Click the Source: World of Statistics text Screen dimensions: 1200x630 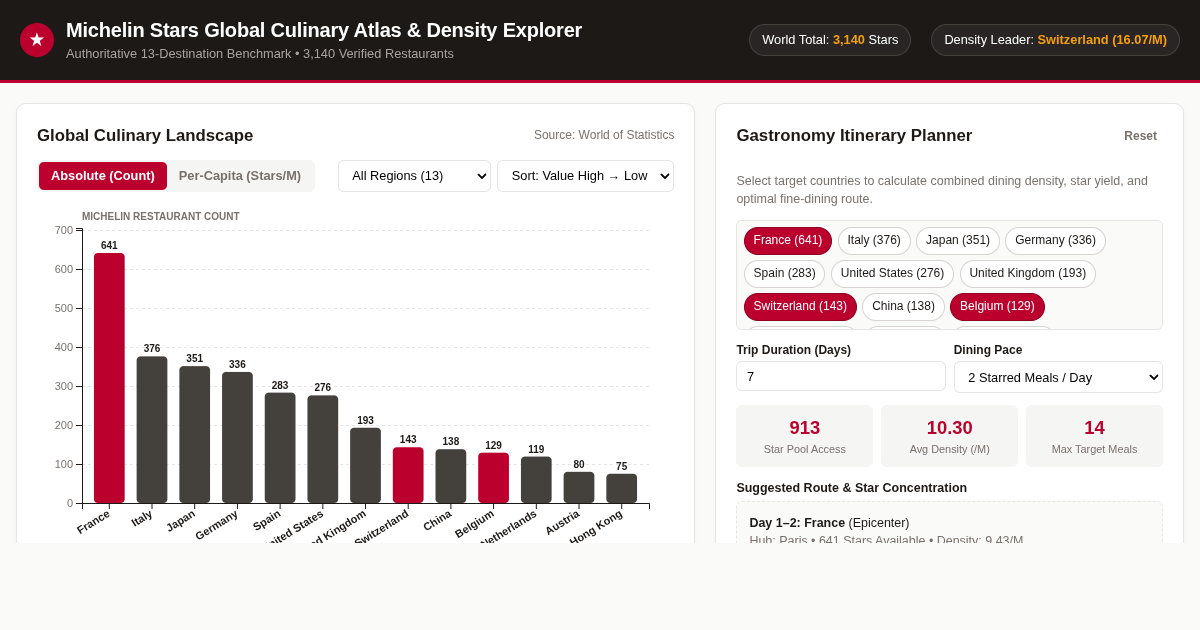point(604,135)
